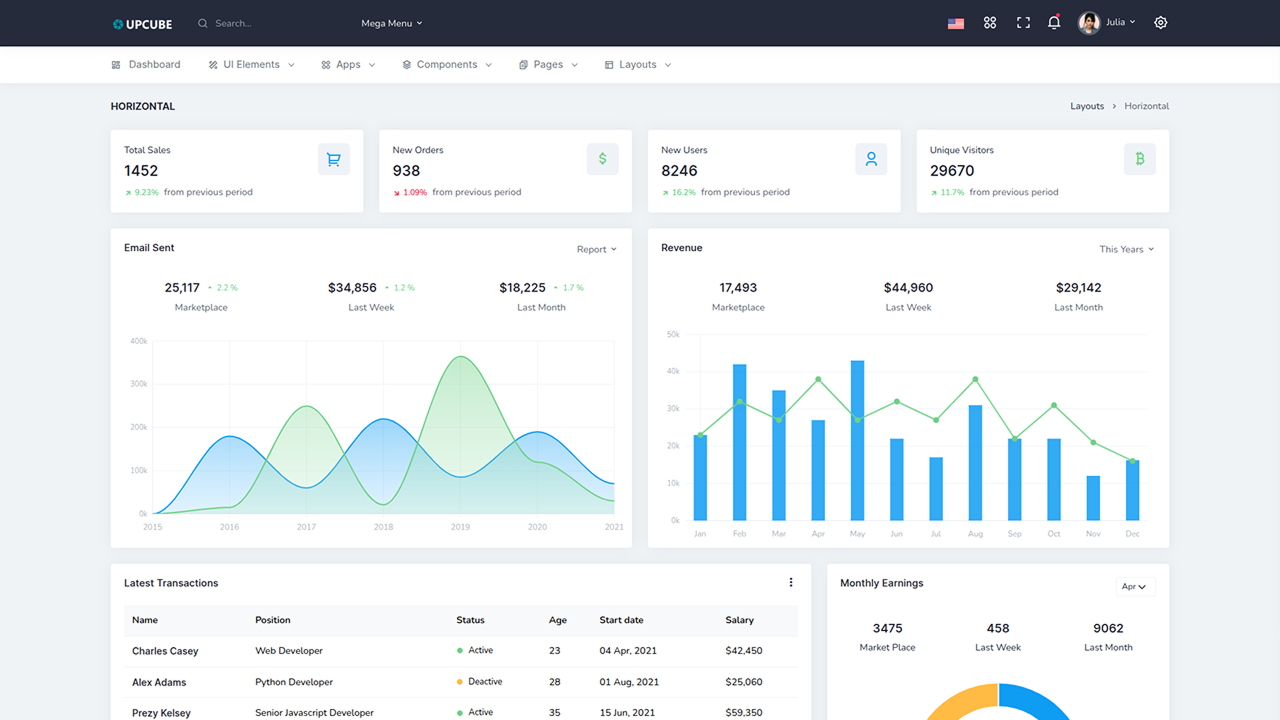Image resolution: width=1280 pixels, height=720 pixels.
Task: Select the user icon on New Users card
Action: pyautogui.click(x=871, y=159)
